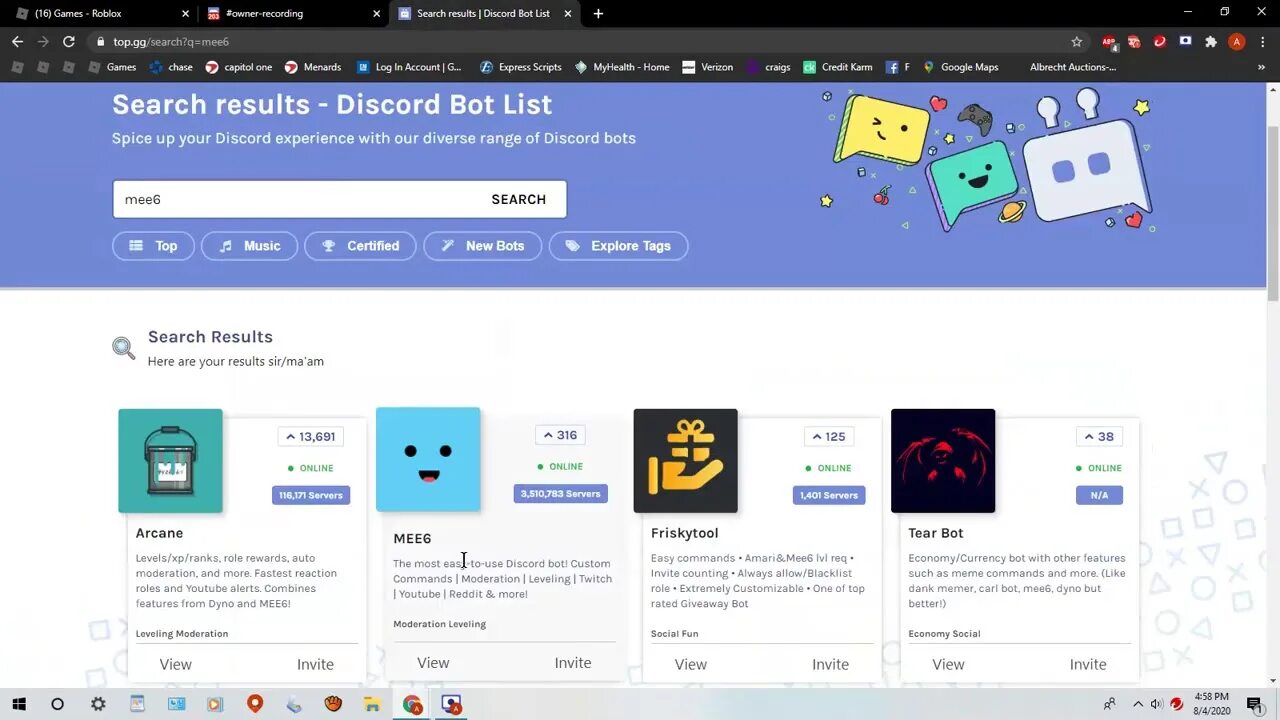Click the Trend Micro red swirl extension icon

(1160, 42)
